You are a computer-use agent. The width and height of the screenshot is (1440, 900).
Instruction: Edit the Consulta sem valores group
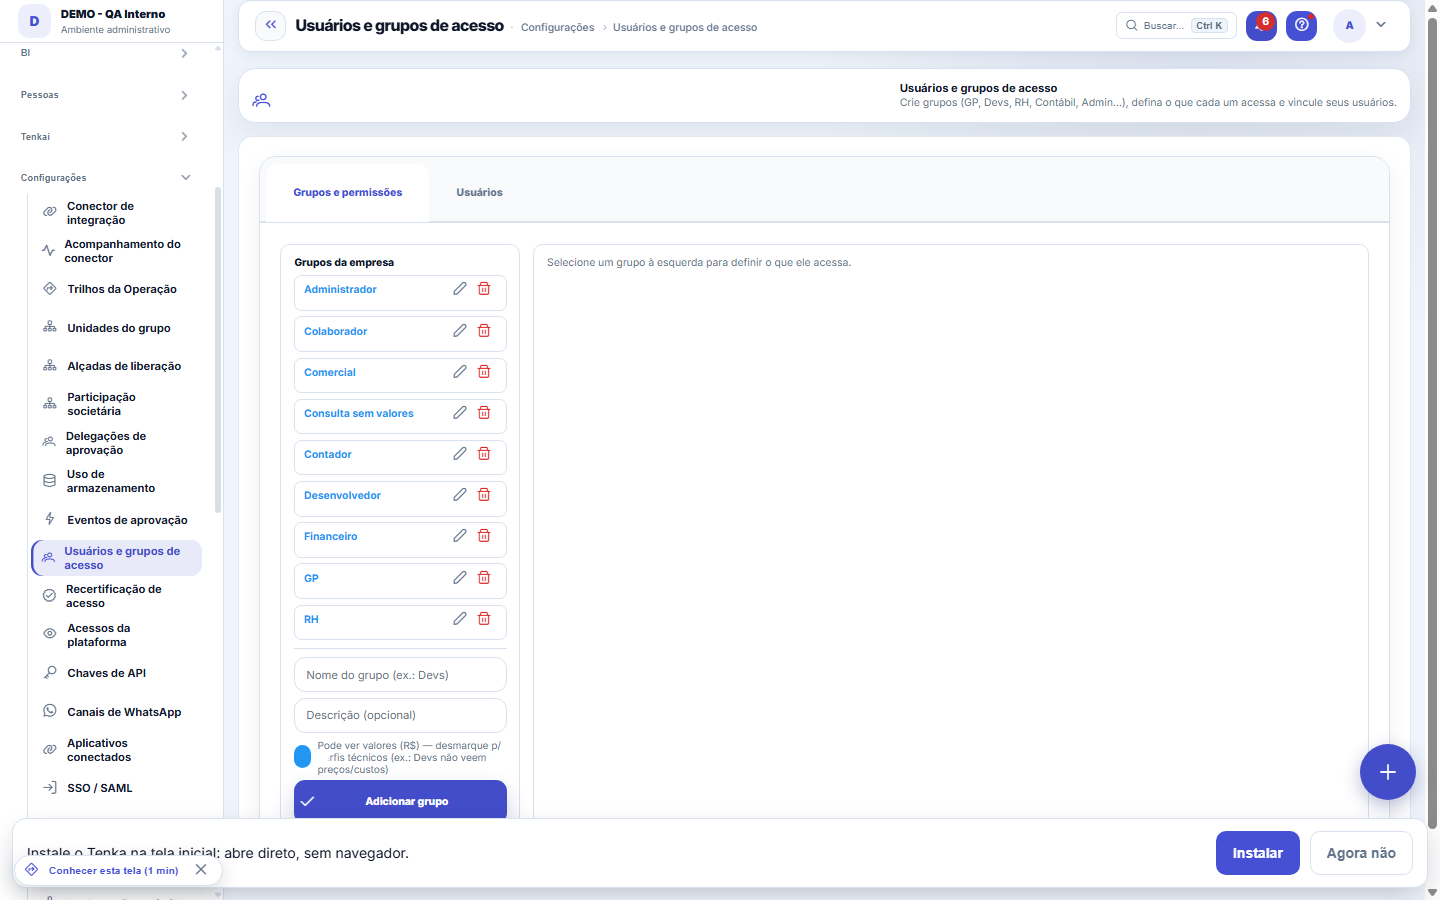coord(460,413)
